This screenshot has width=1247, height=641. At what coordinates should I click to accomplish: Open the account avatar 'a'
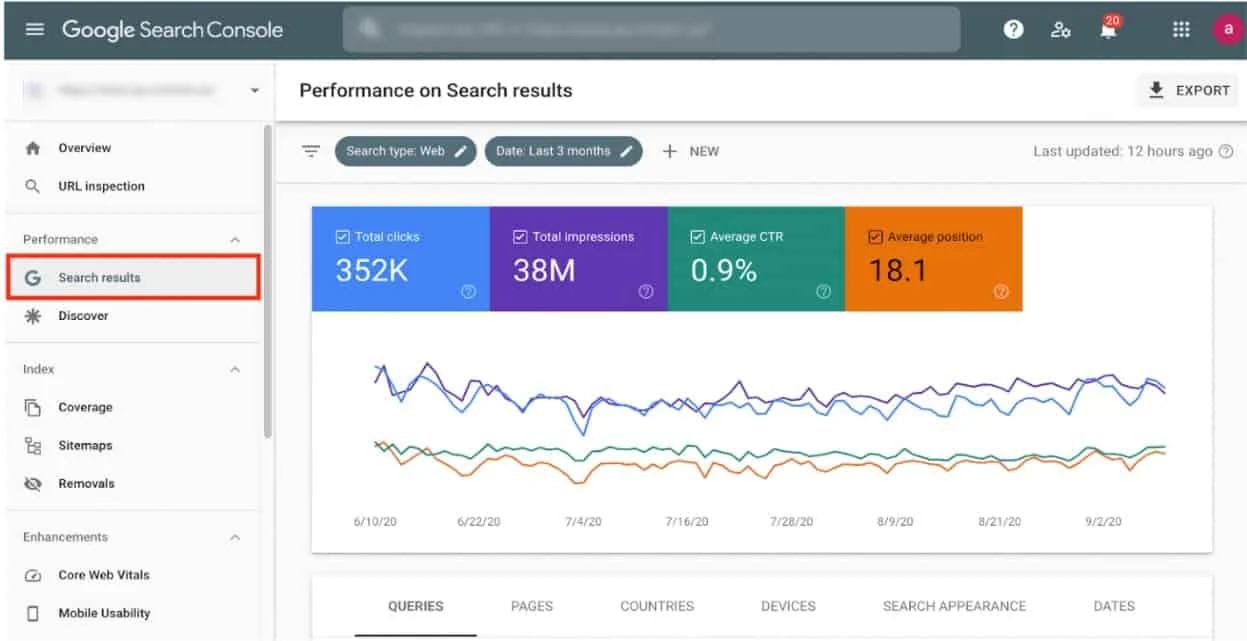click(x=1227, y=30)
